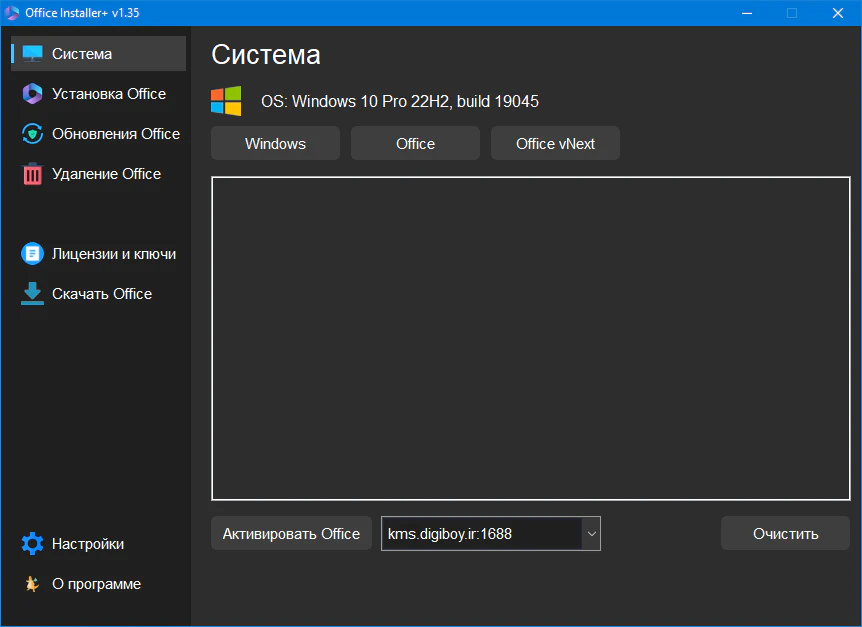Click the red trash icon for Удаление Office
The image size is (862, 627).
[33, 174]
